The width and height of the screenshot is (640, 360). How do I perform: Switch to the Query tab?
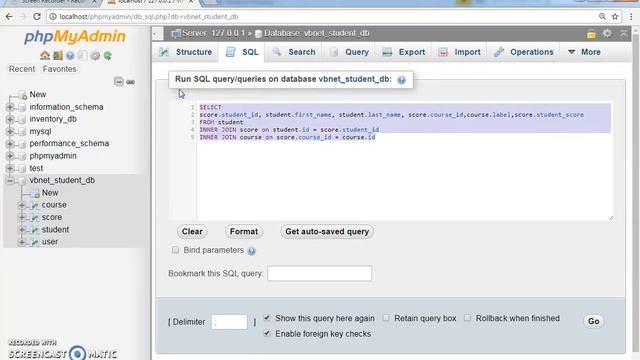coord(349,52)
